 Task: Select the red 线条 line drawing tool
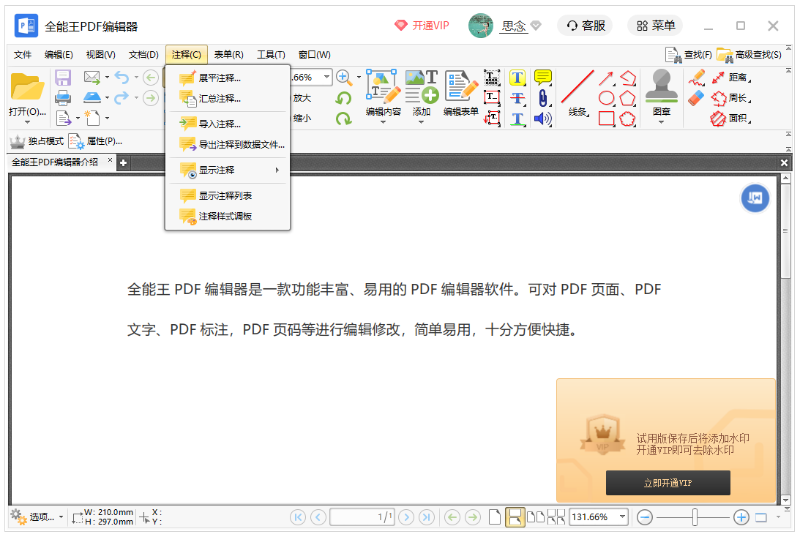578,92
